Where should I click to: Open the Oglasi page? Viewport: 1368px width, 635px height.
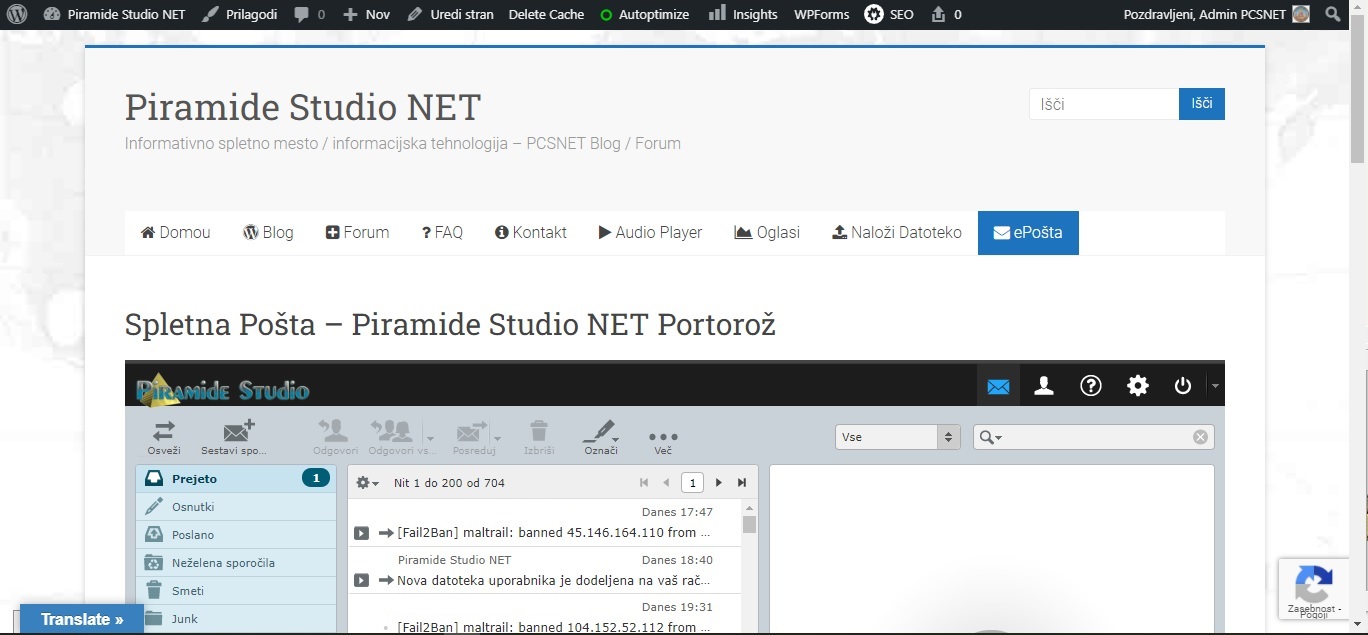point(767,233)
